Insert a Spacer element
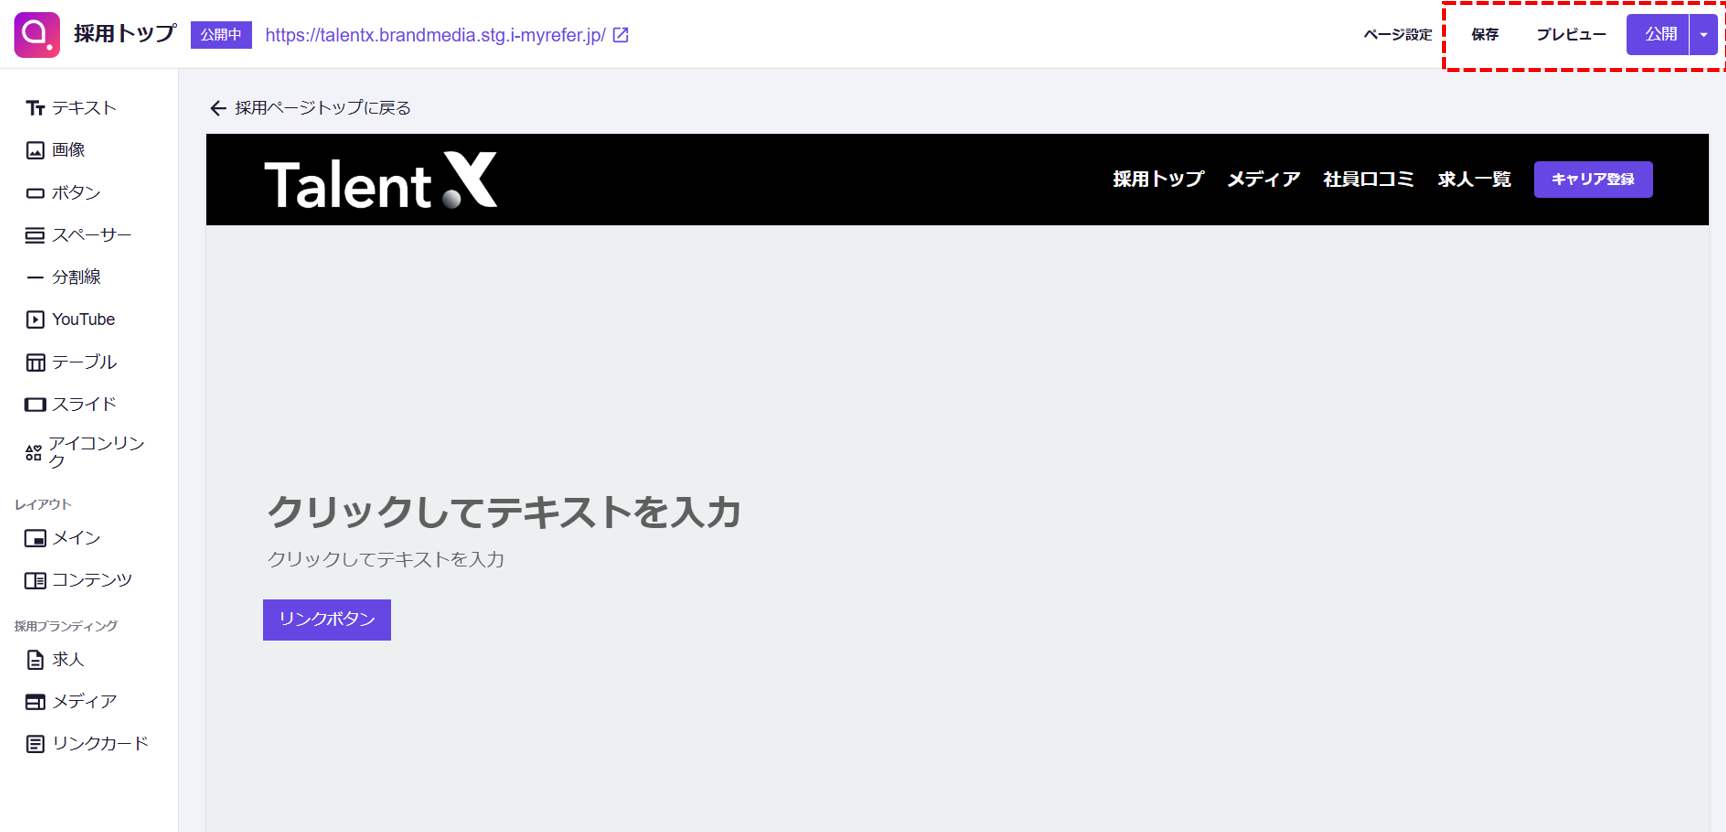Screen dimensions: 1726x832 35,235
